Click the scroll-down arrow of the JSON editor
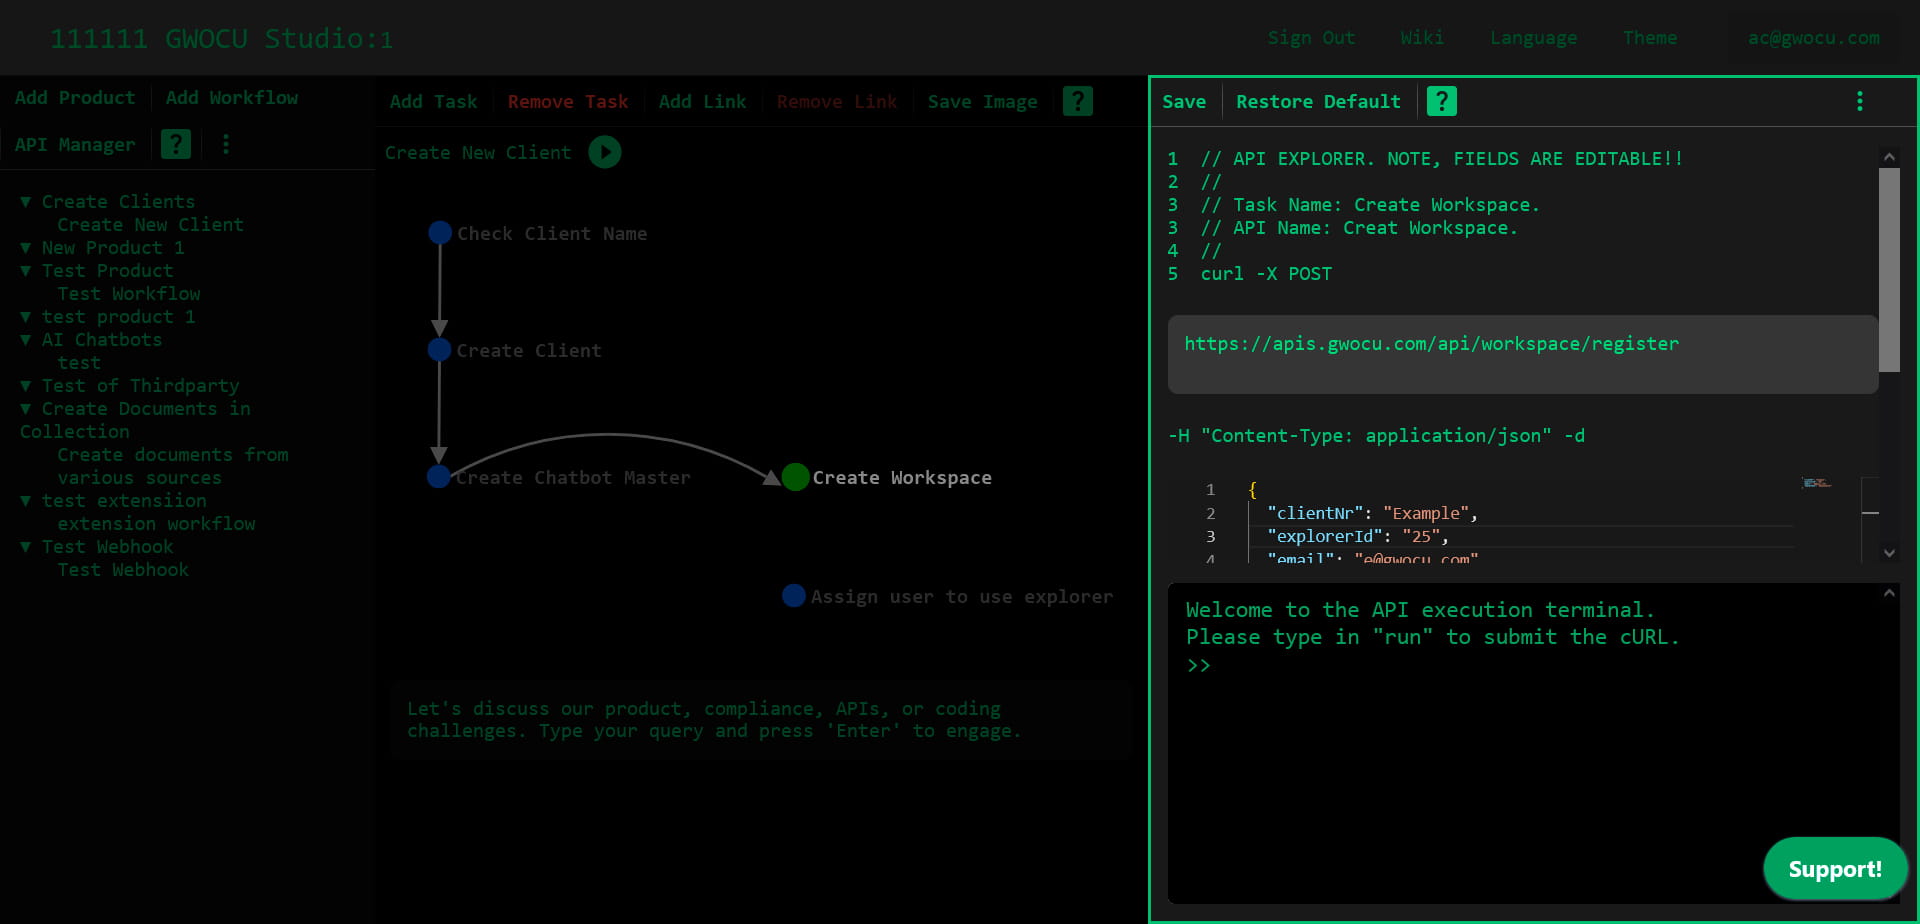This screenshot has height=924, width=1920. (x=1889, y=552)
